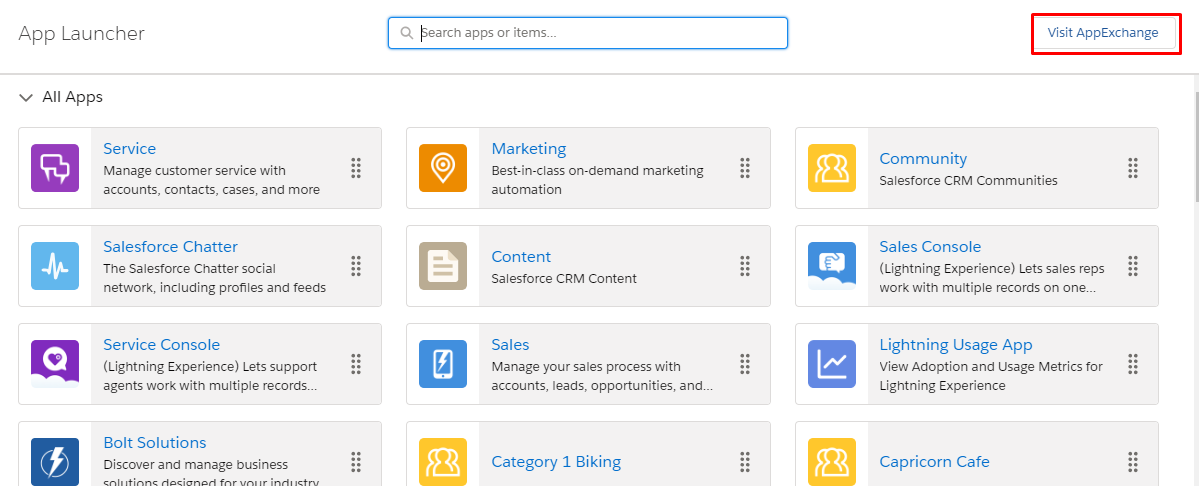Click the Sales lightning phone icon

(443, 364)
